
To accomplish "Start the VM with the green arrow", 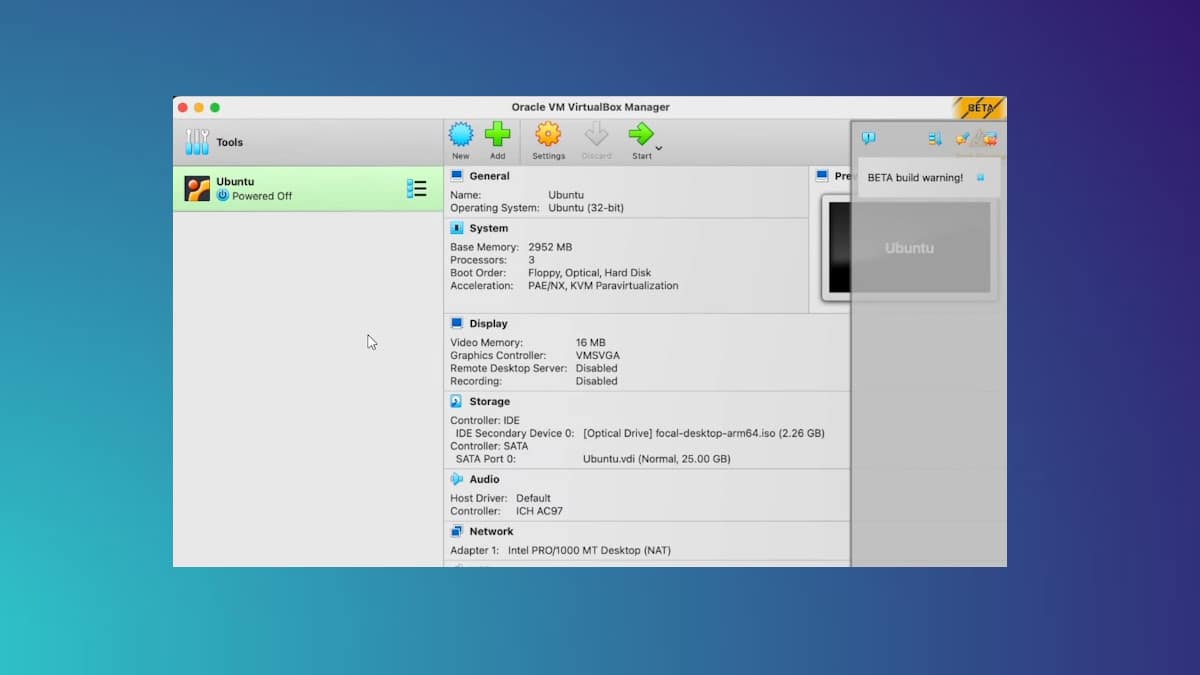I will pyautogui.click(x=640, y=135).
